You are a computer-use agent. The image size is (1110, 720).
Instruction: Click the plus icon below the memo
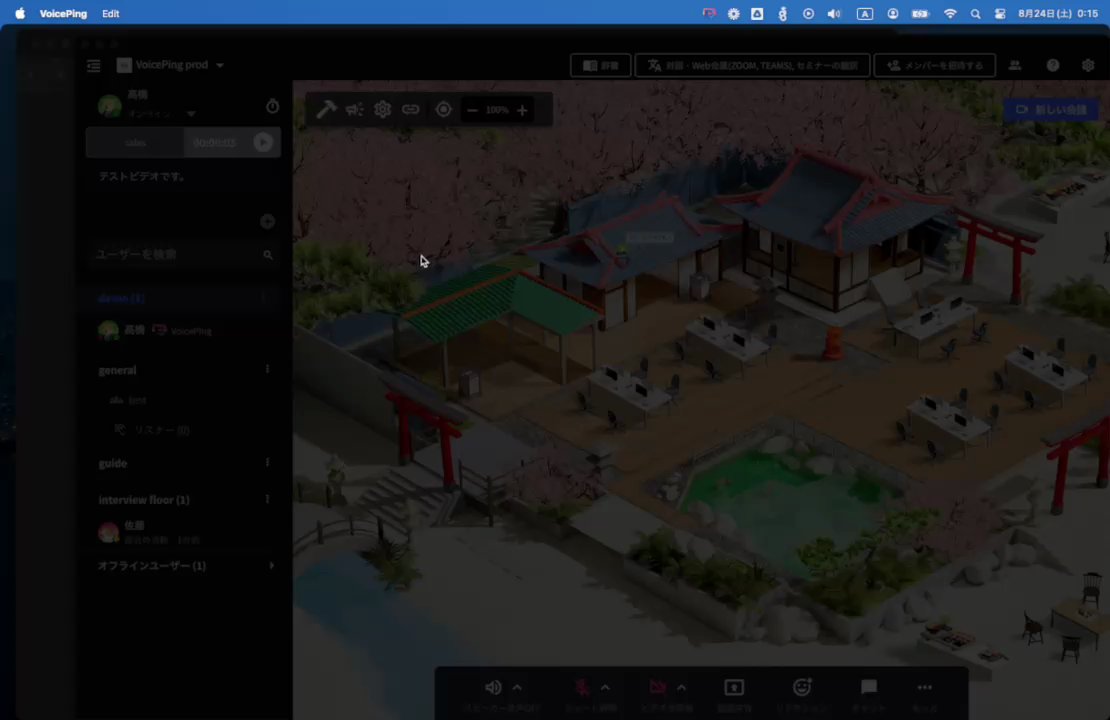267,222
